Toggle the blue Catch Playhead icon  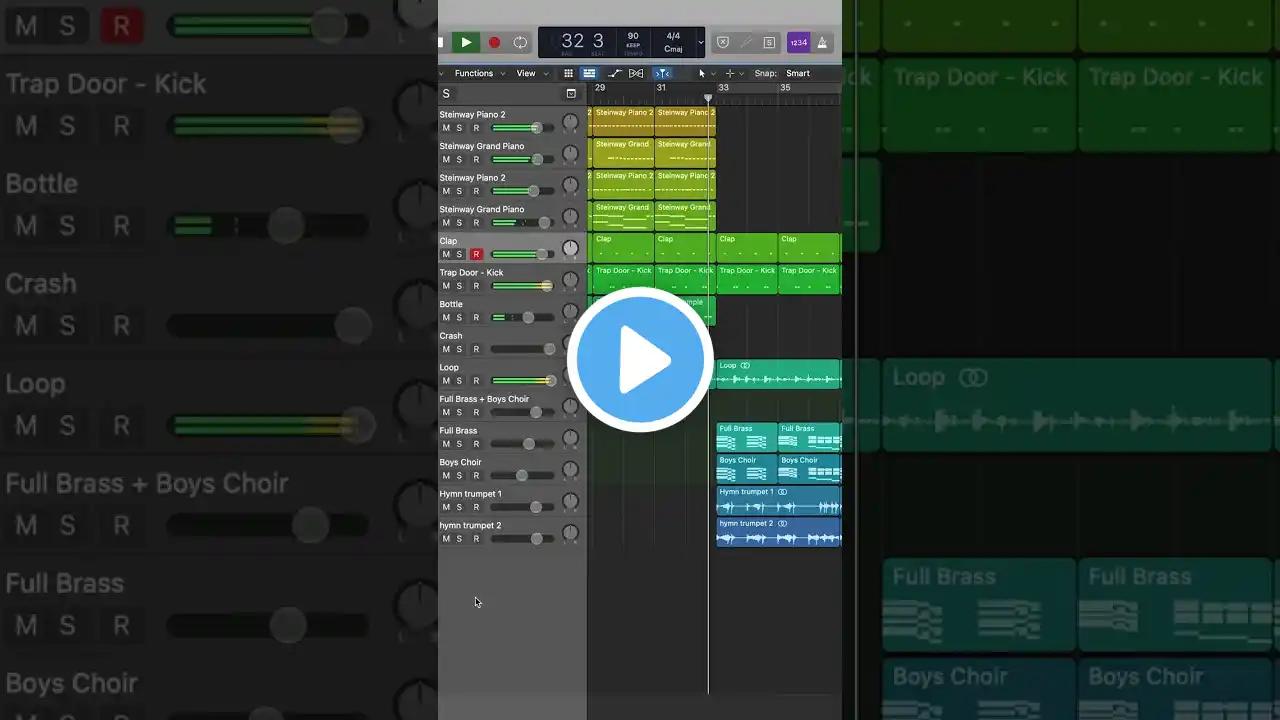662,73
